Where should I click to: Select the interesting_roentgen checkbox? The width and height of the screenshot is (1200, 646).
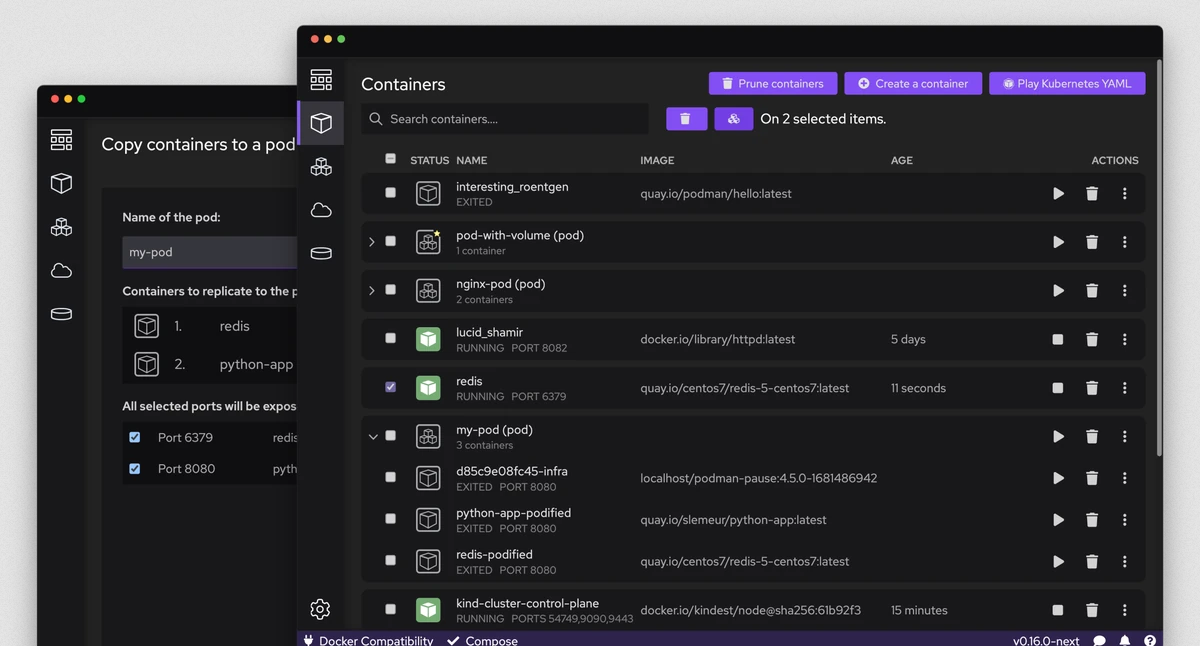[x=390, y=193]
